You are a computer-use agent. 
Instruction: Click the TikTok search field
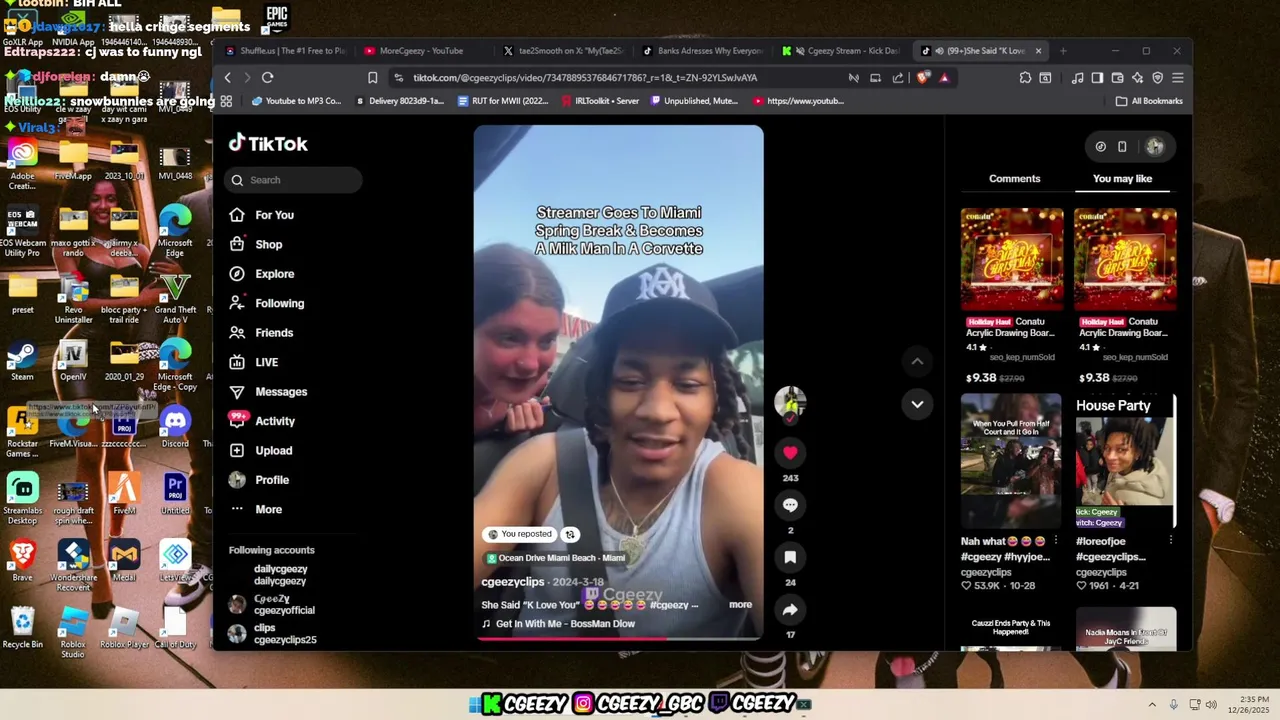pyautogui.click(x=294, y=180)
